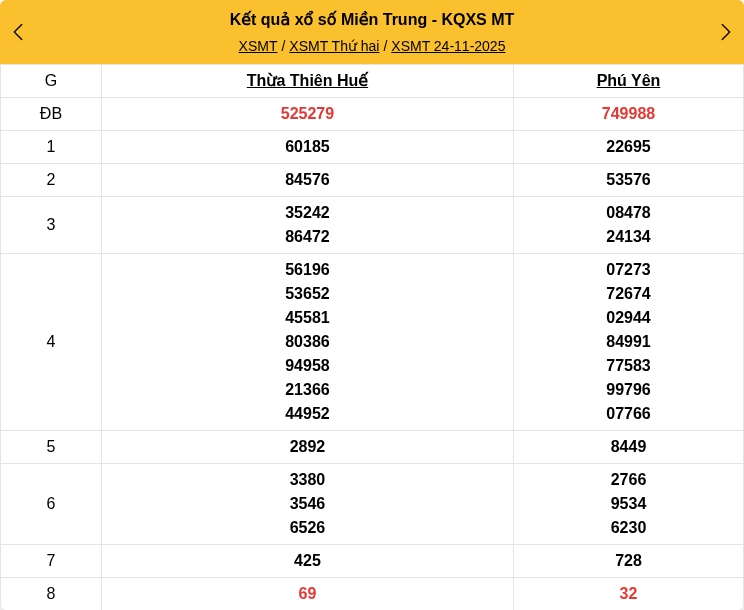Open the XSMT 24-11-2025 link
Viewport: 744px width, 610px height.
click(448, 46)
